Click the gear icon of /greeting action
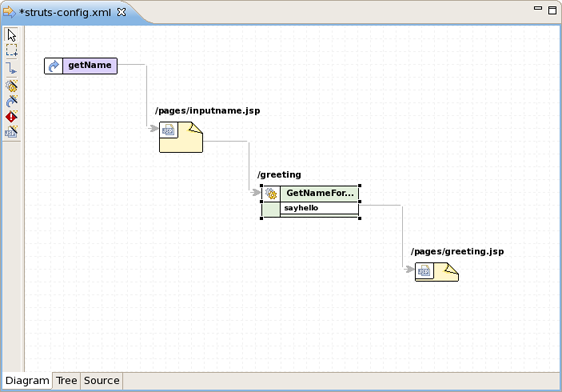 click(x=271, y=193)
